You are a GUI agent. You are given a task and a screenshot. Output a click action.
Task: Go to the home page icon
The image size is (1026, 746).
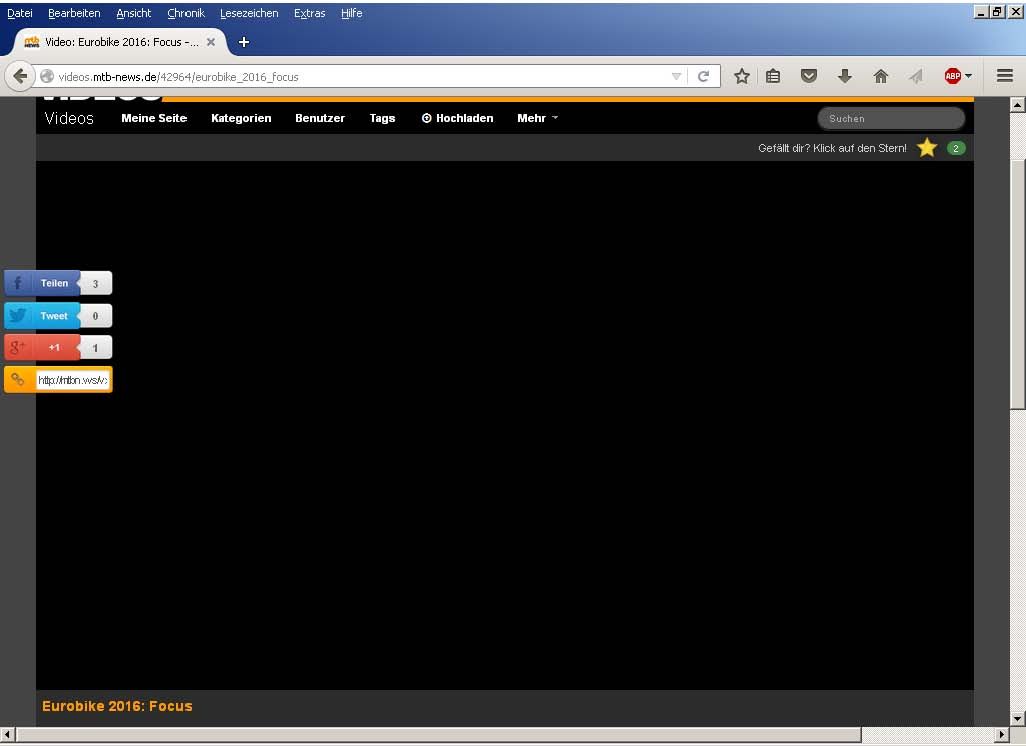(881, 77)
